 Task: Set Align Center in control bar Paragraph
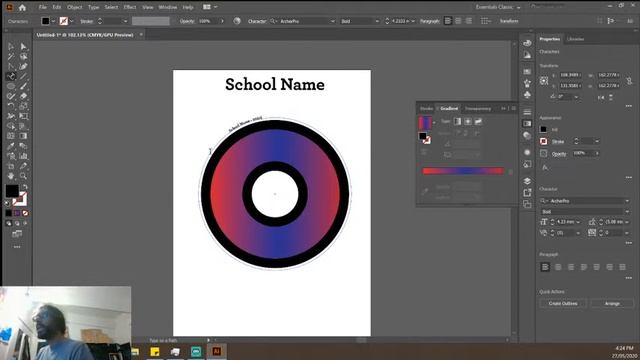point(458,21)
